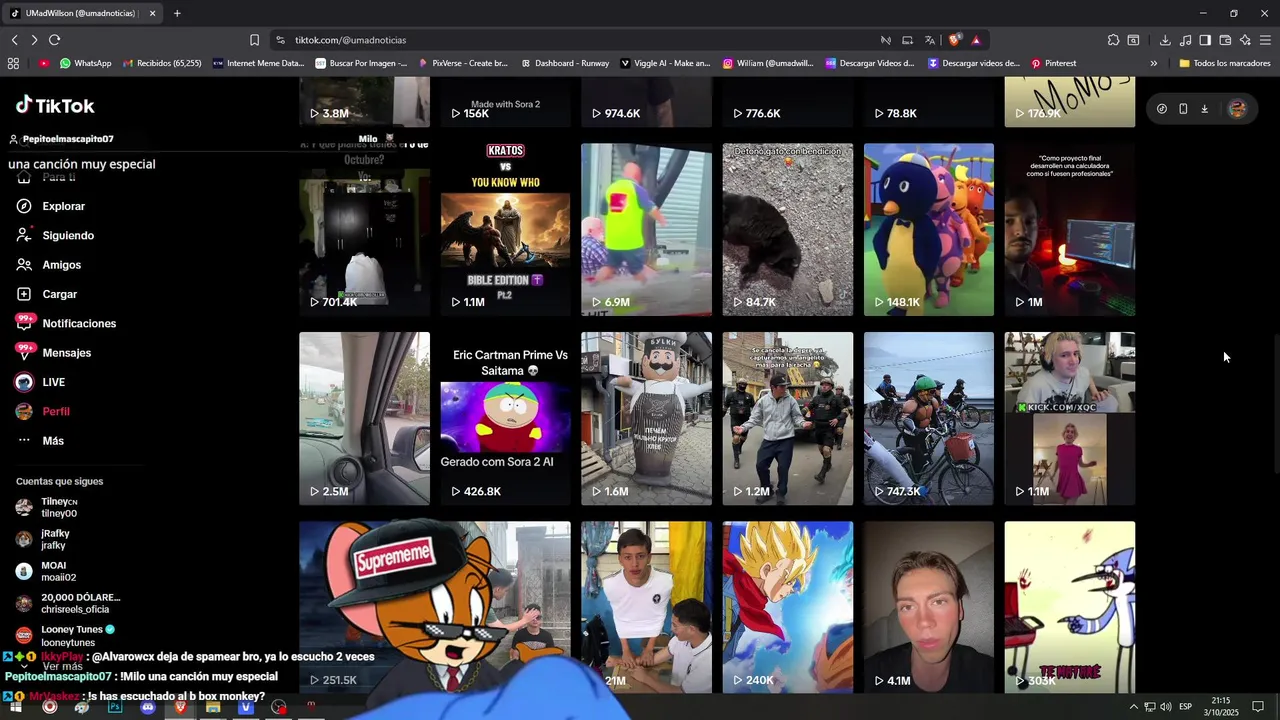
Task: Open Todos los marcadores folder
Action: pos(1225,63)
